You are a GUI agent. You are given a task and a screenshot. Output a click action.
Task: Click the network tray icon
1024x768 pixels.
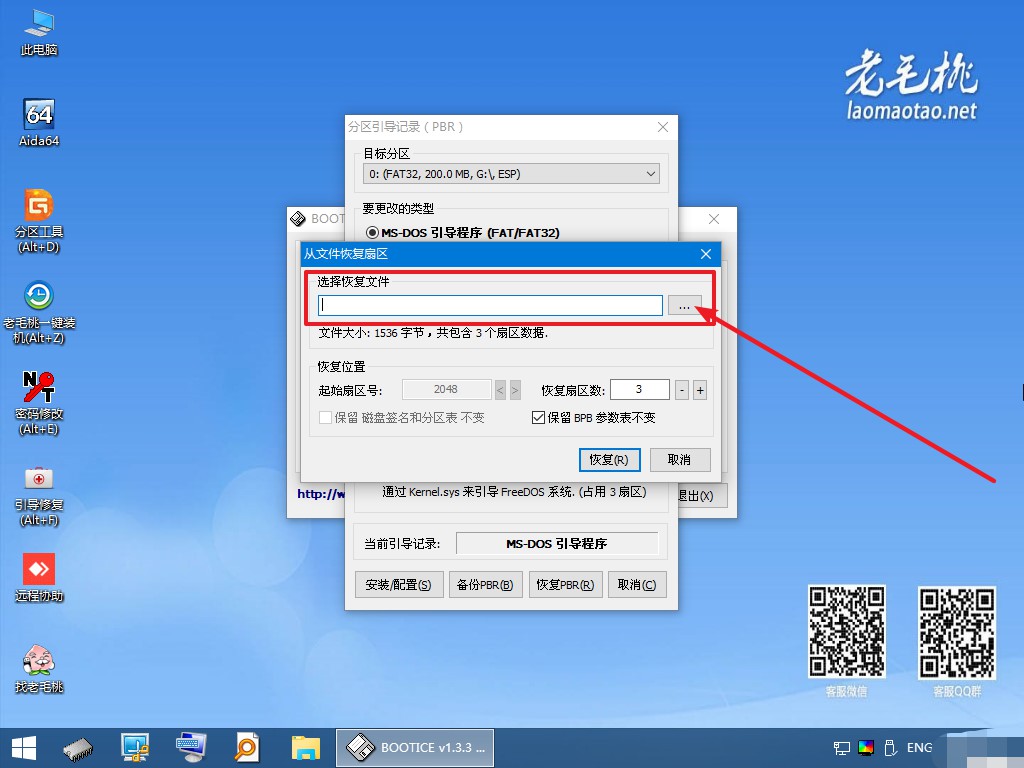coord(842,748)
